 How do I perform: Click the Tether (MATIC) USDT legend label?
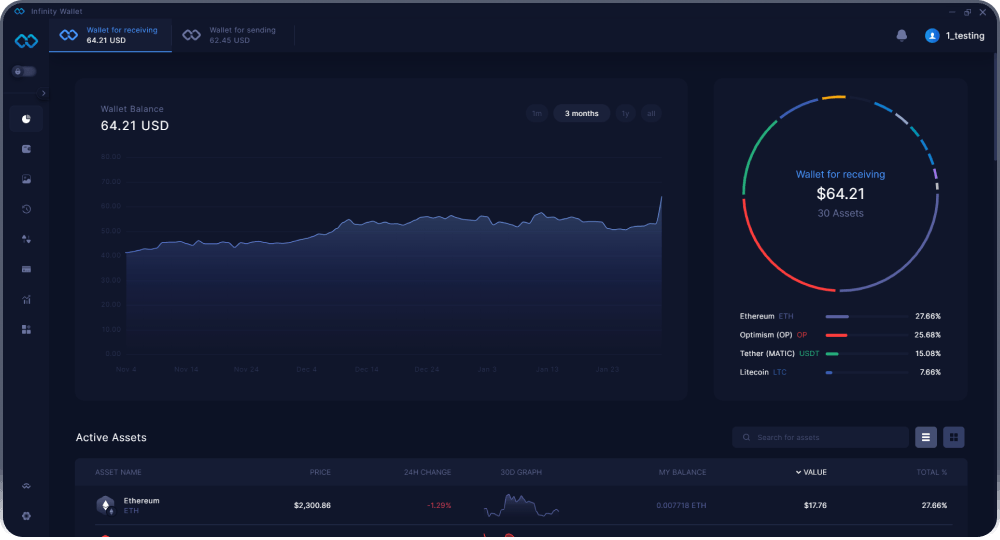[x=779, y=353]
